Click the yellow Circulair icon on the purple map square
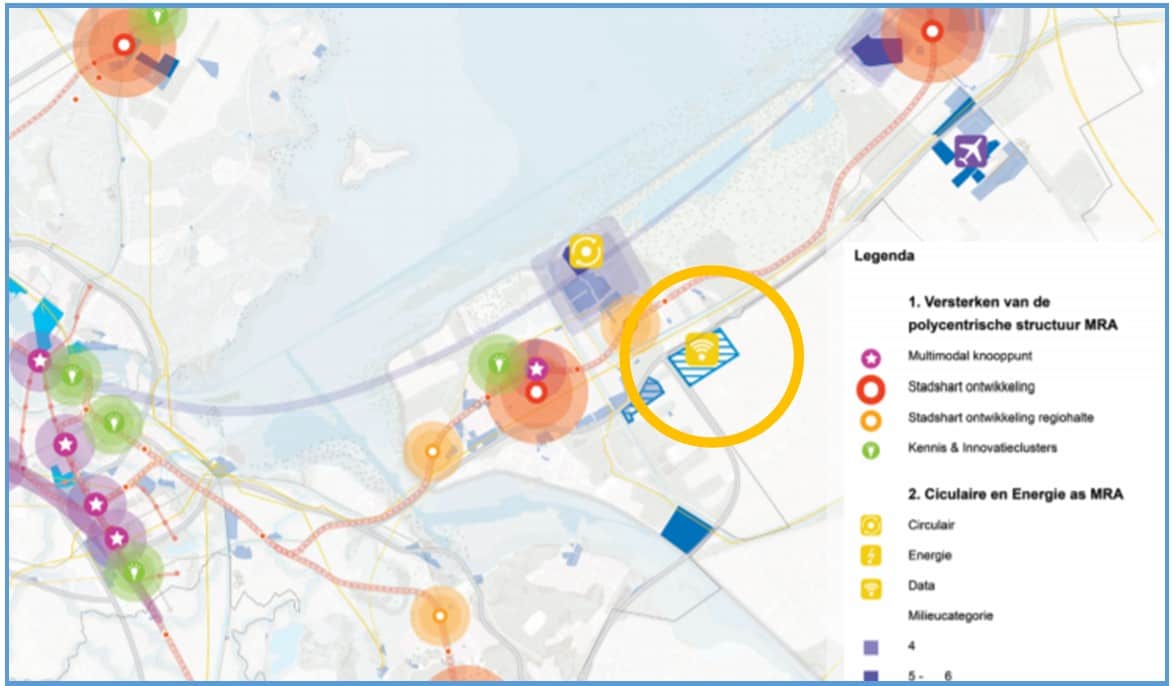Viewport: 1172px width, 686px height. click(584, 251)
